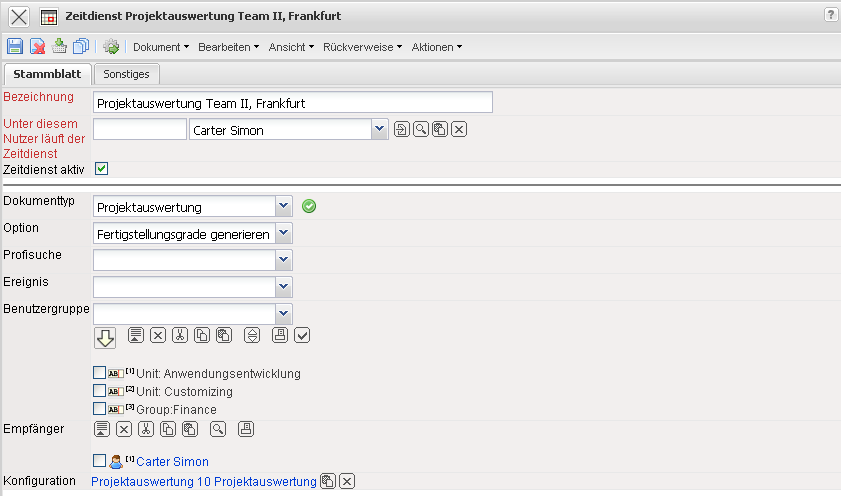The width and height of the screenshot is (841, 496).
Task: Open the Ansicht menu
Action: tap(291, 47)
